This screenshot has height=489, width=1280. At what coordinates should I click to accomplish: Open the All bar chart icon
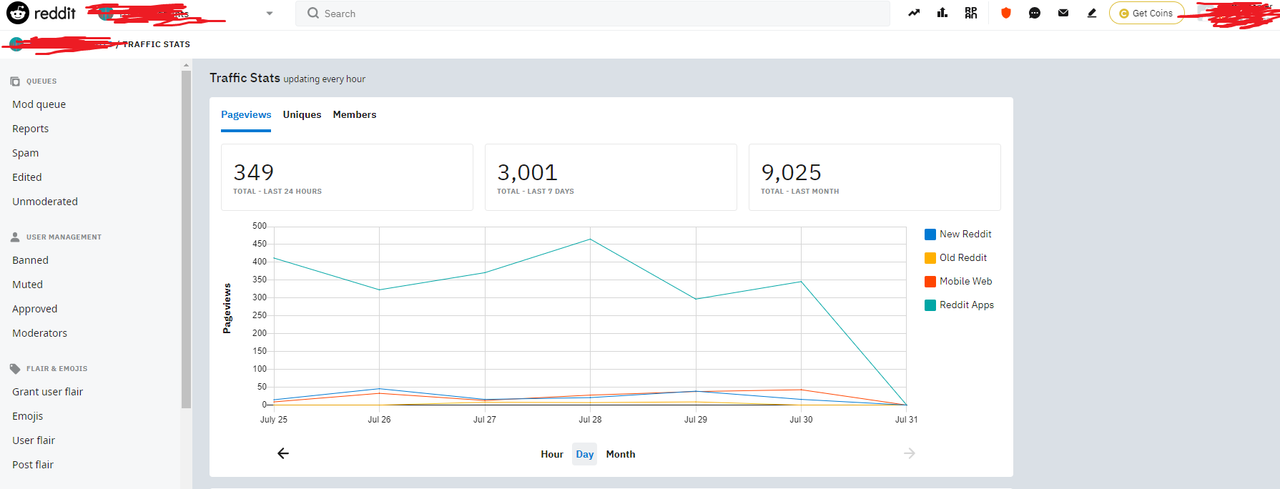942,13
